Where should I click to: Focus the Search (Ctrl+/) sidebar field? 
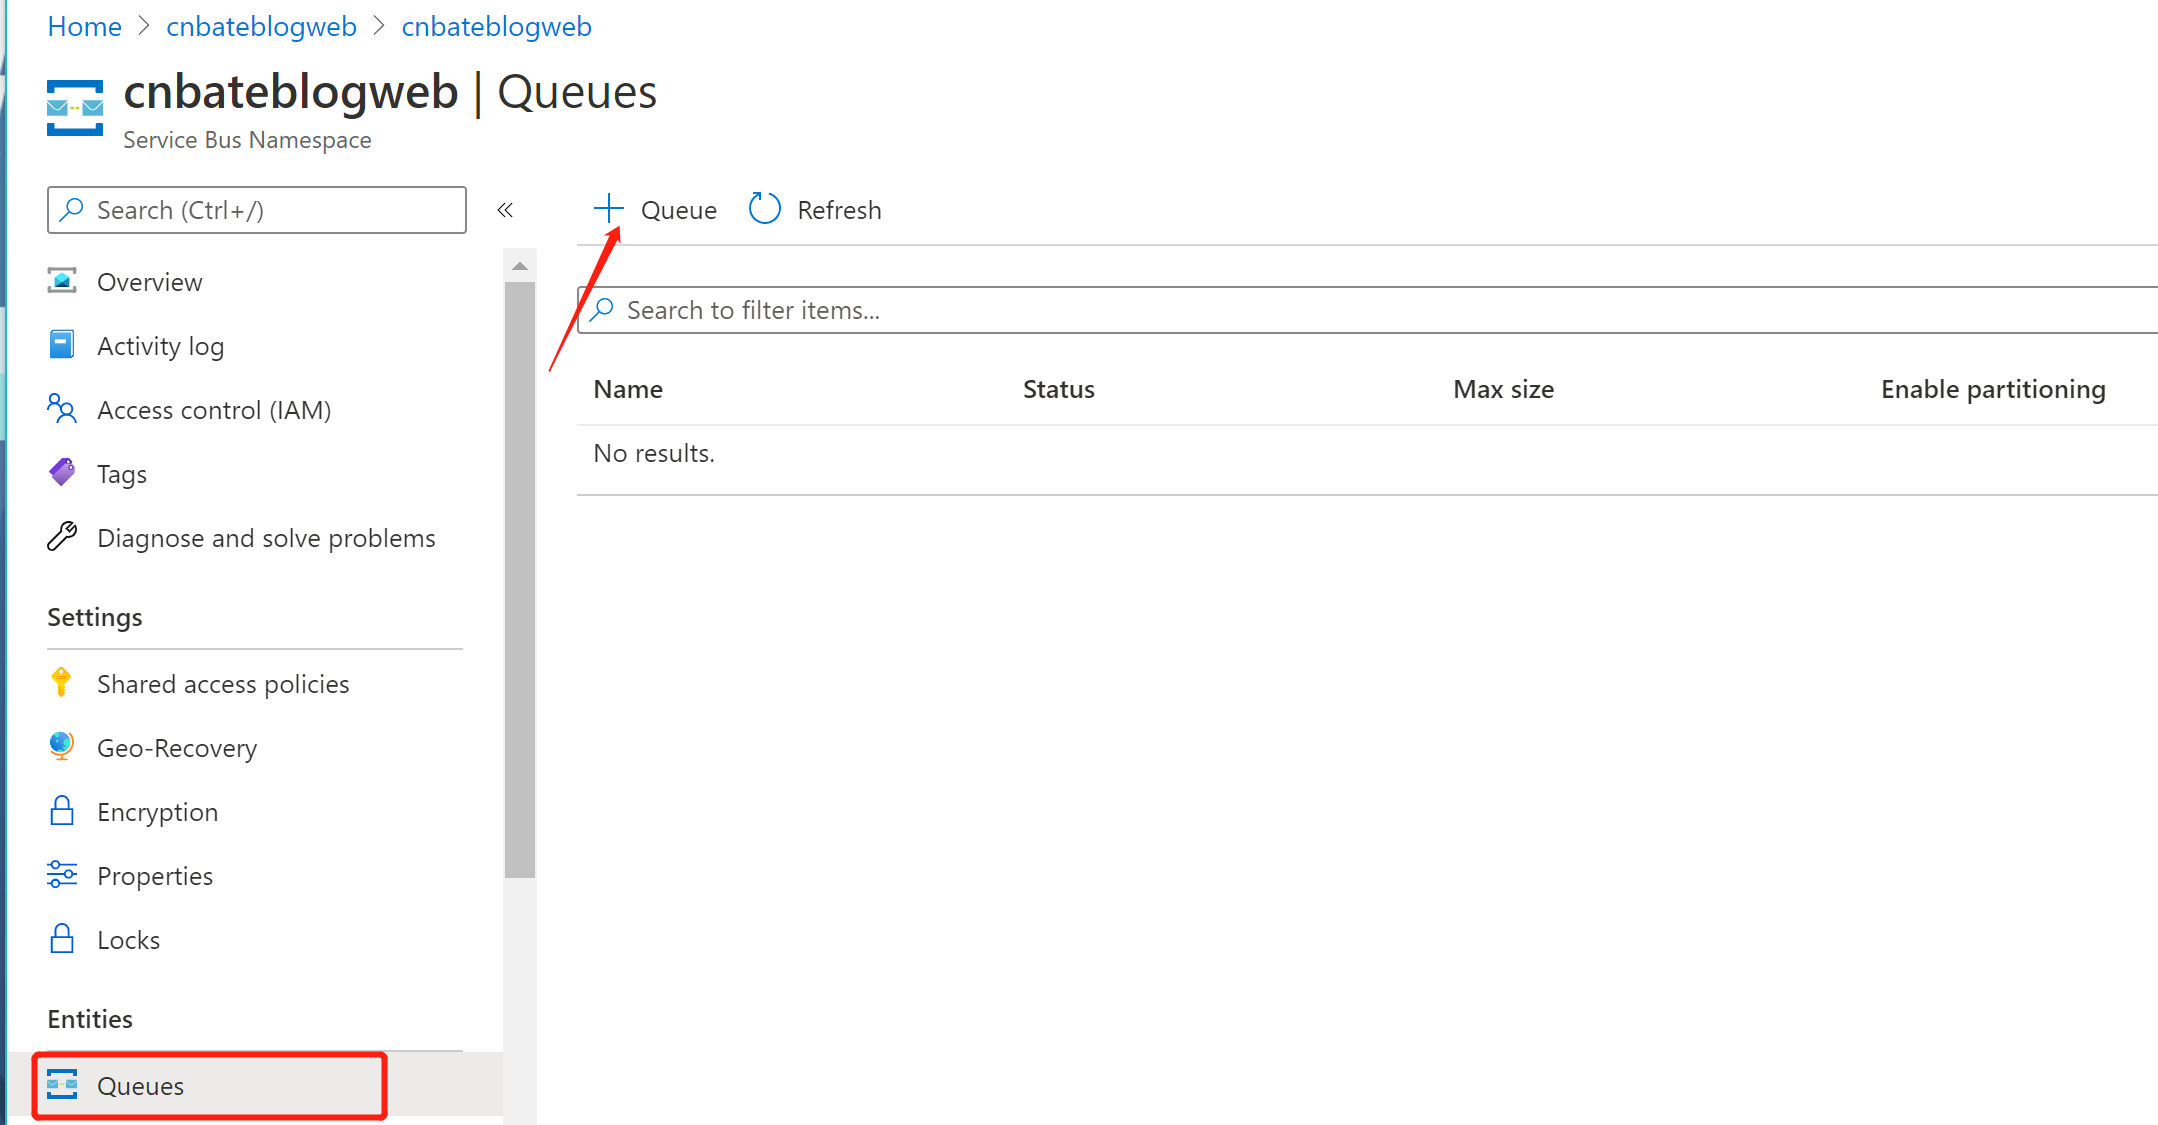pyautogui.click(x=257, y=210)
